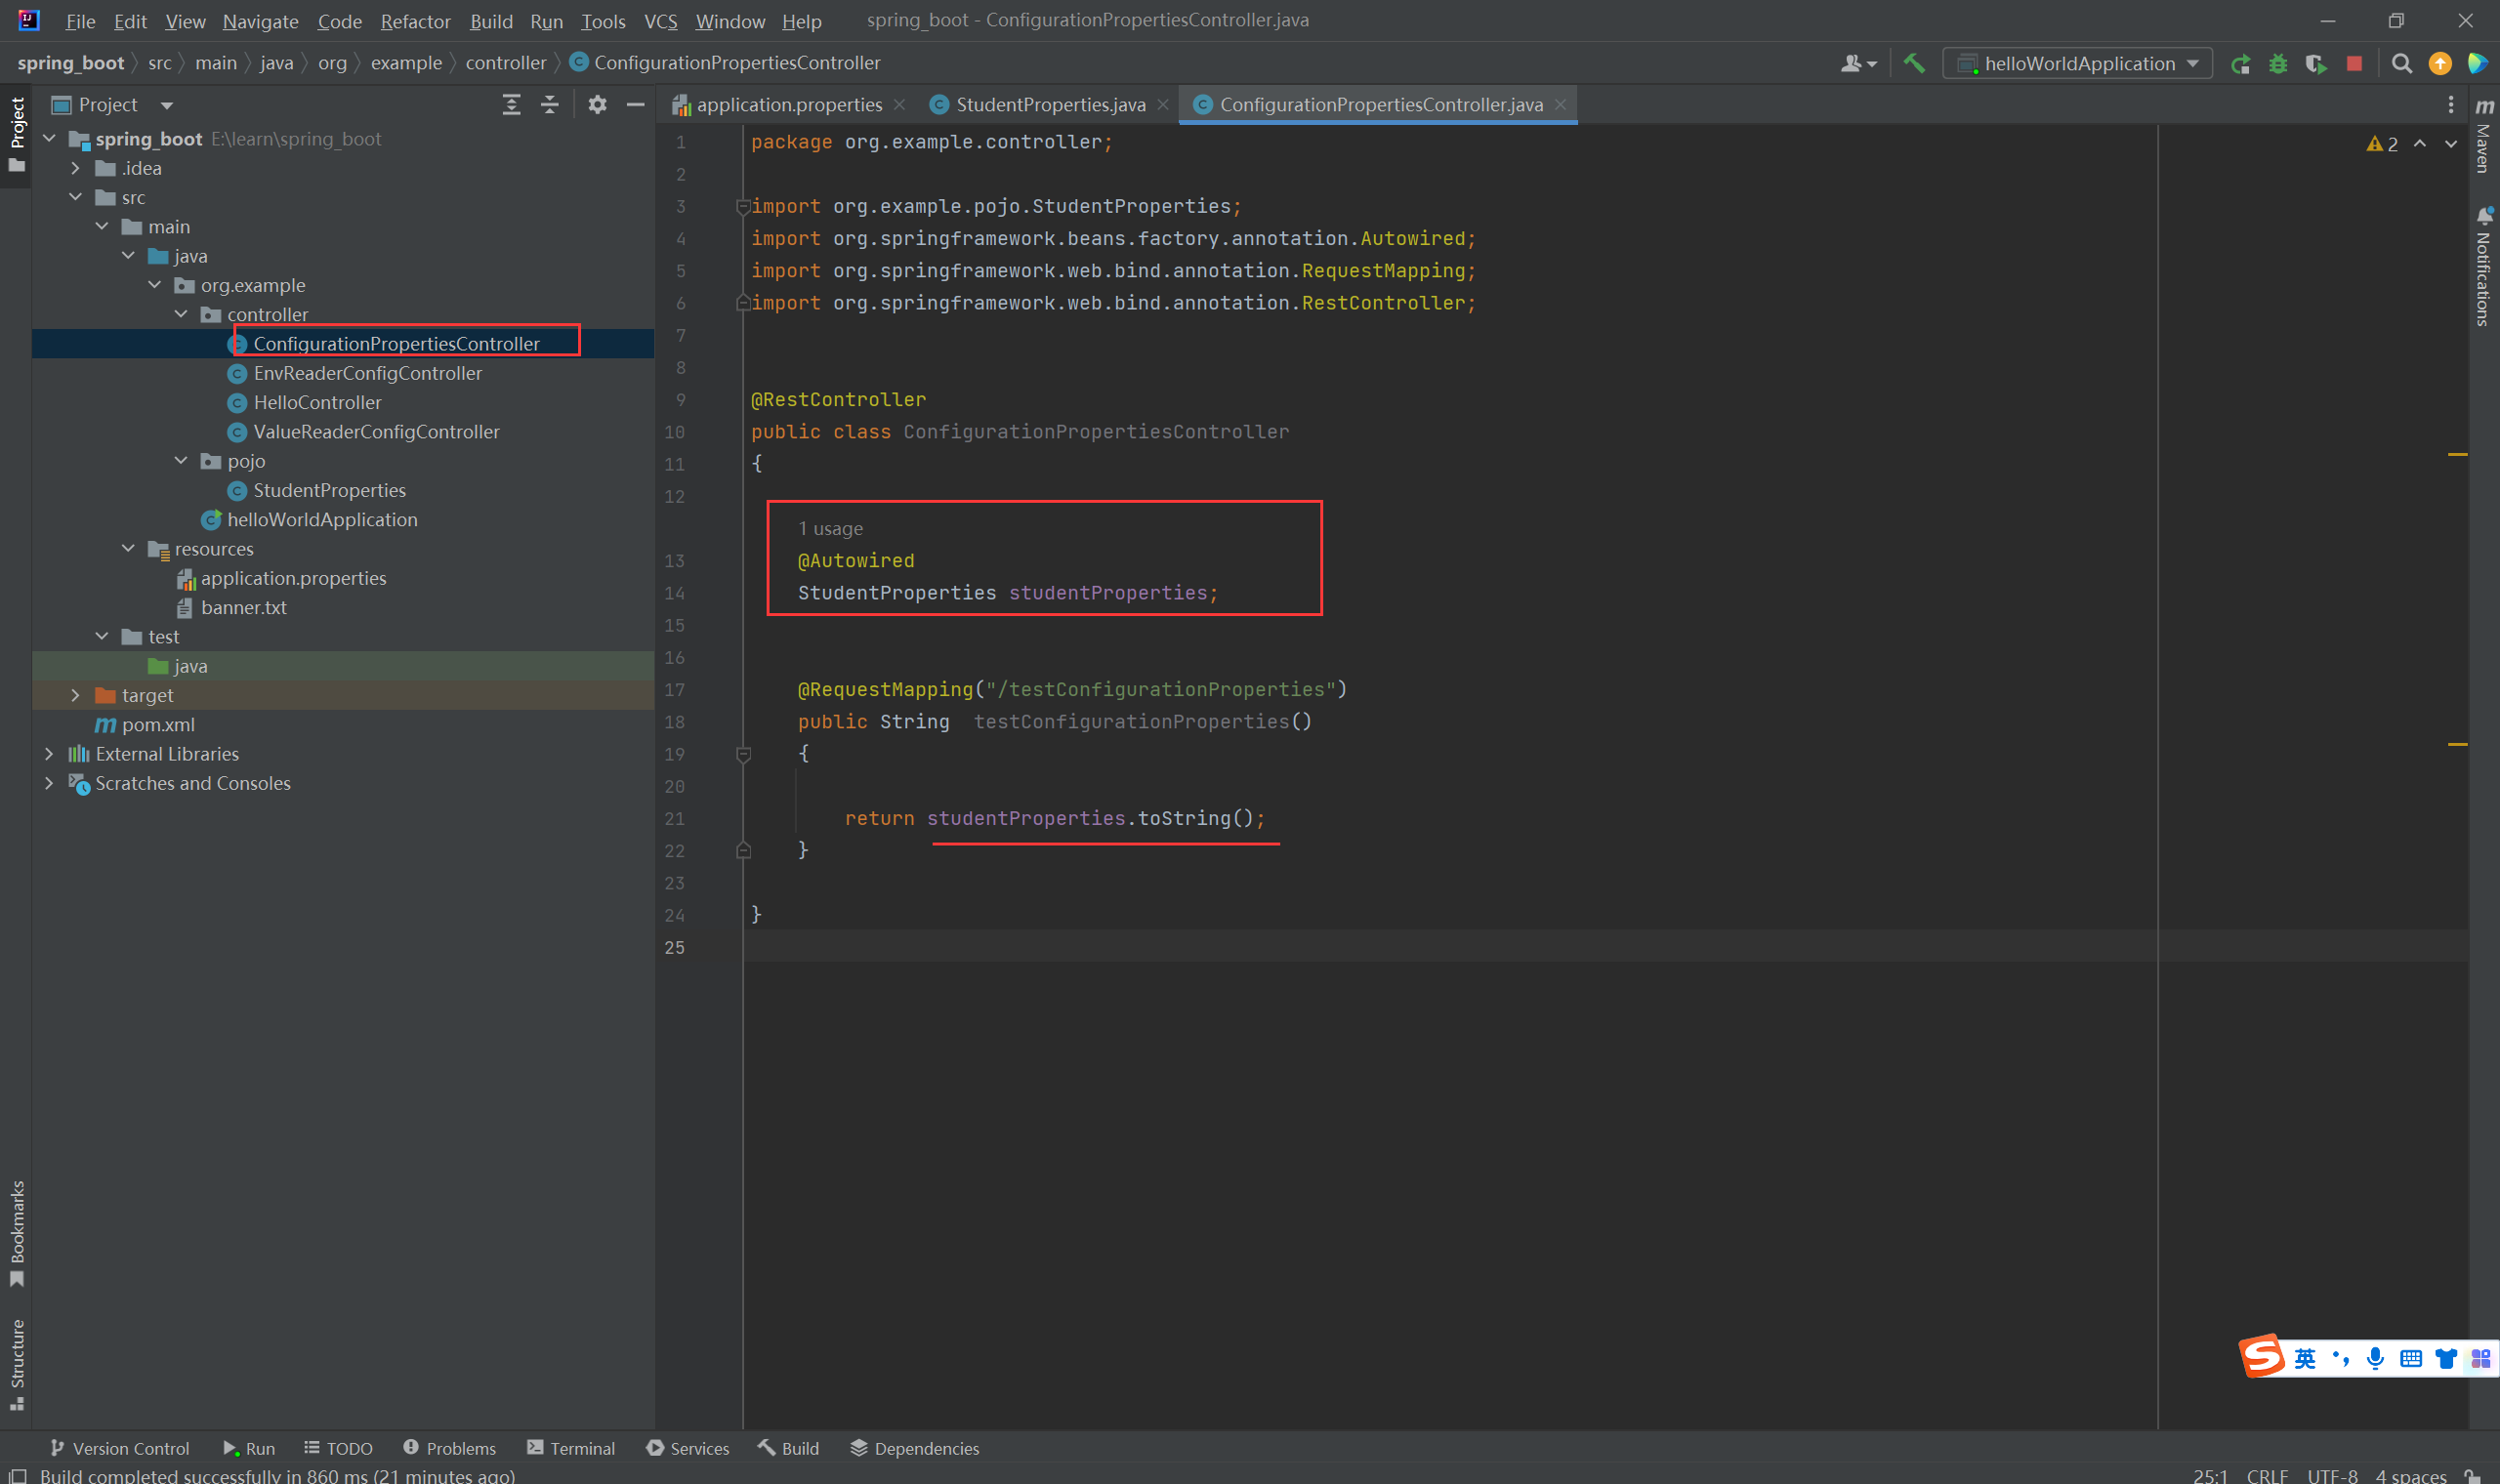Viewport: 2500px width, 1484px height.
Task: Open the Terminal tool window button
Action: coord(571,1448)
